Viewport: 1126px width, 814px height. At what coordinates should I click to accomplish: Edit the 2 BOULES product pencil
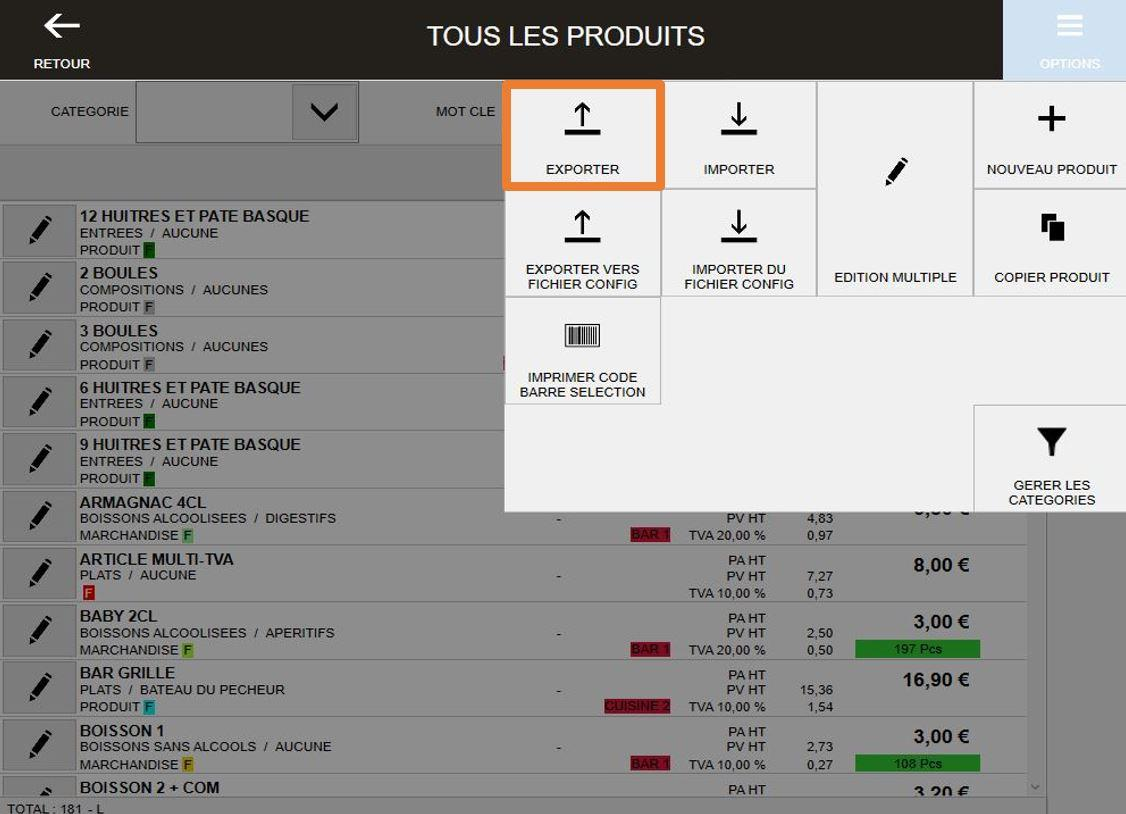click(x=39, y=288)
